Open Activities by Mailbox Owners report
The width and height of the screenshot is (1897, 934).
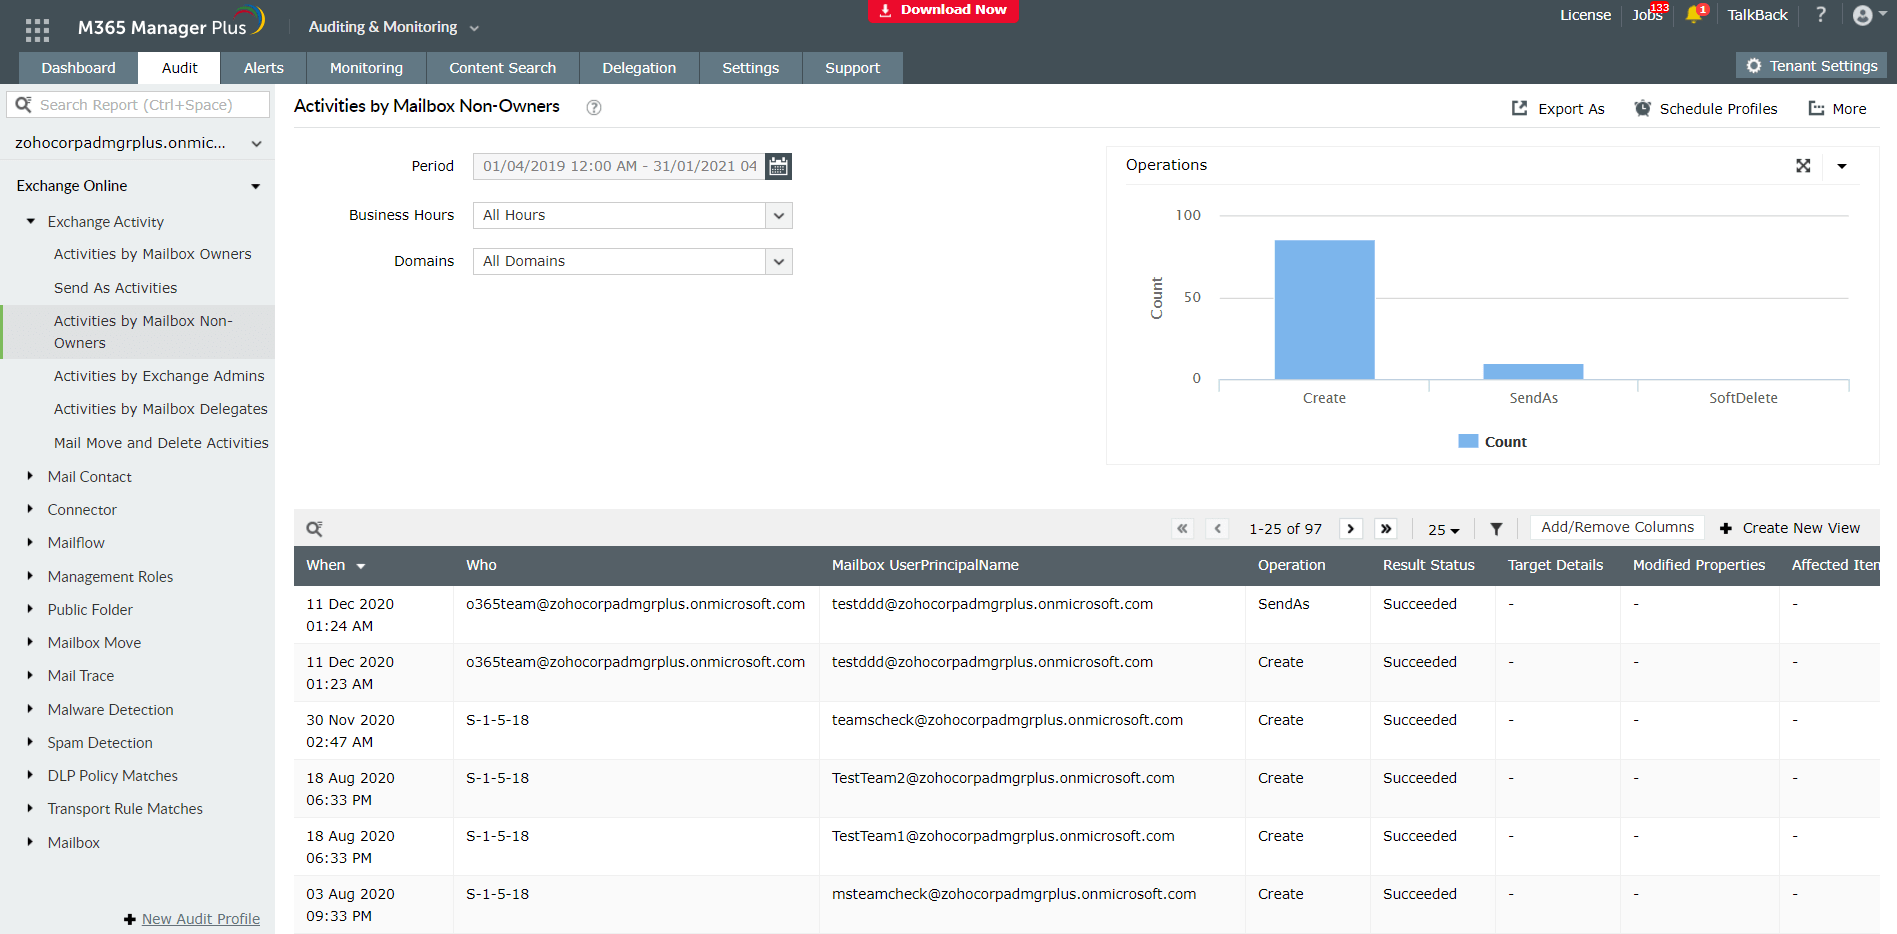(x=152, y=254)
